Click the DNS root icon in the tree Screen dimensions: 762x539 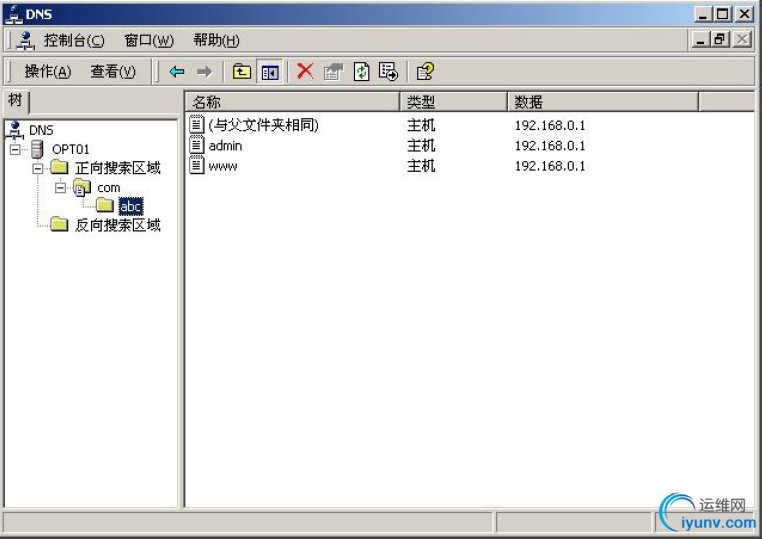coord(16,130)
